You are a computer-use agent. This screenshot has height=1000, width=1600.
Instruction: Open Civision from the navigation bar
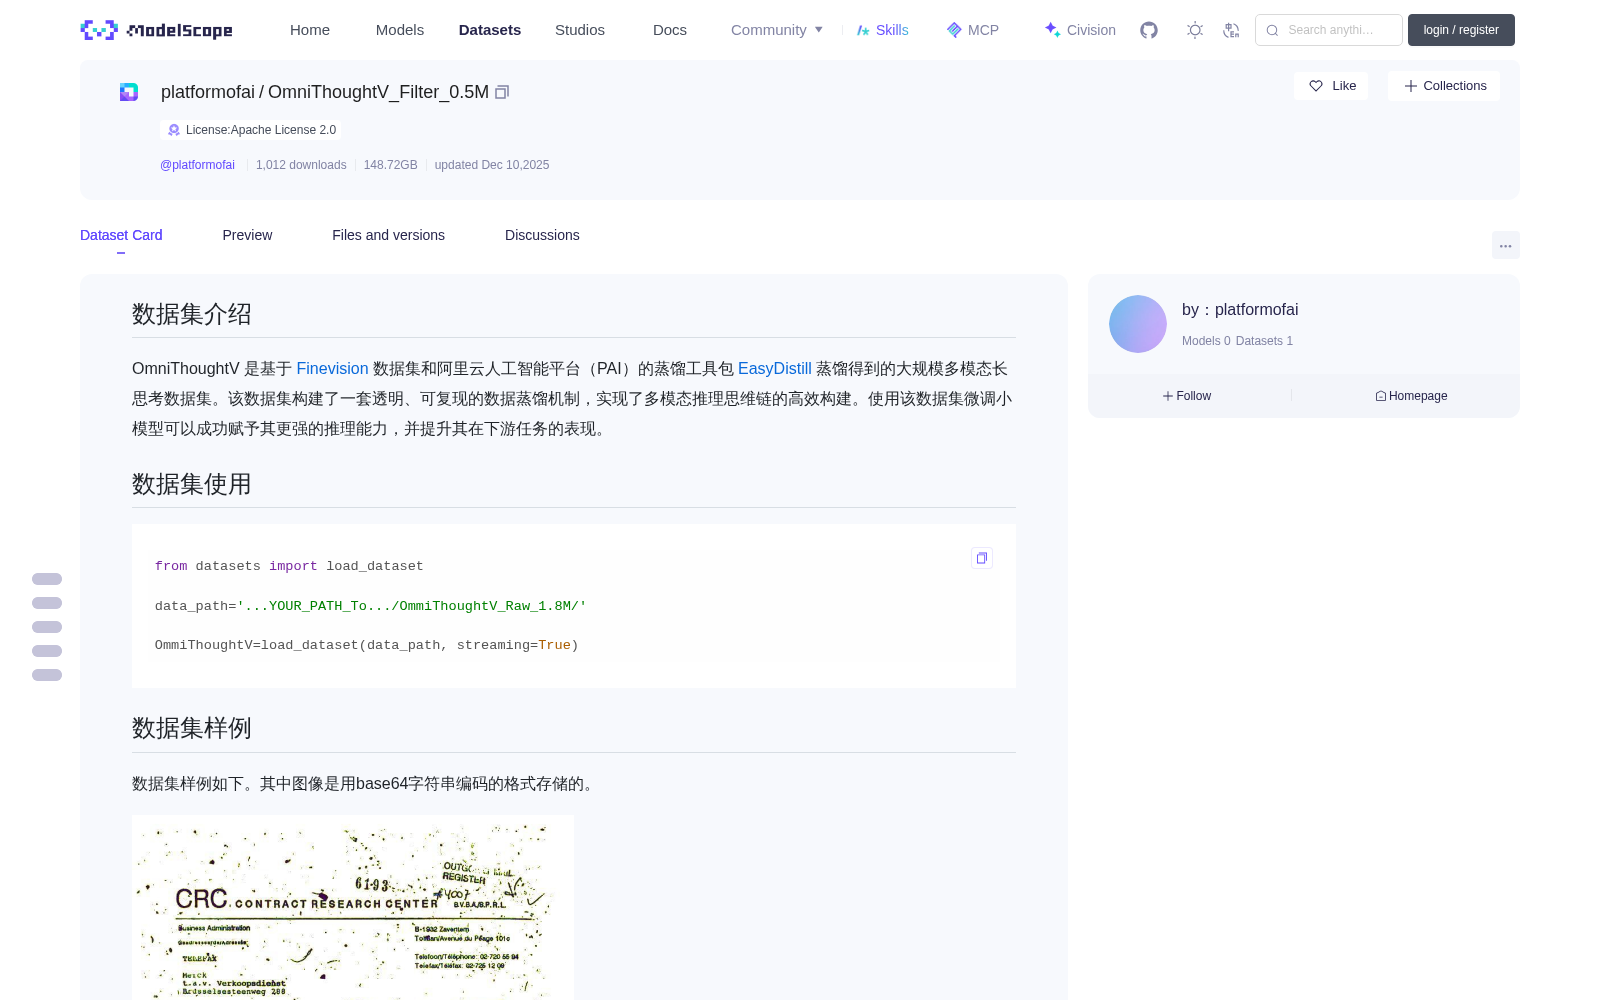pyautogui.click(x=1080, y=30)
